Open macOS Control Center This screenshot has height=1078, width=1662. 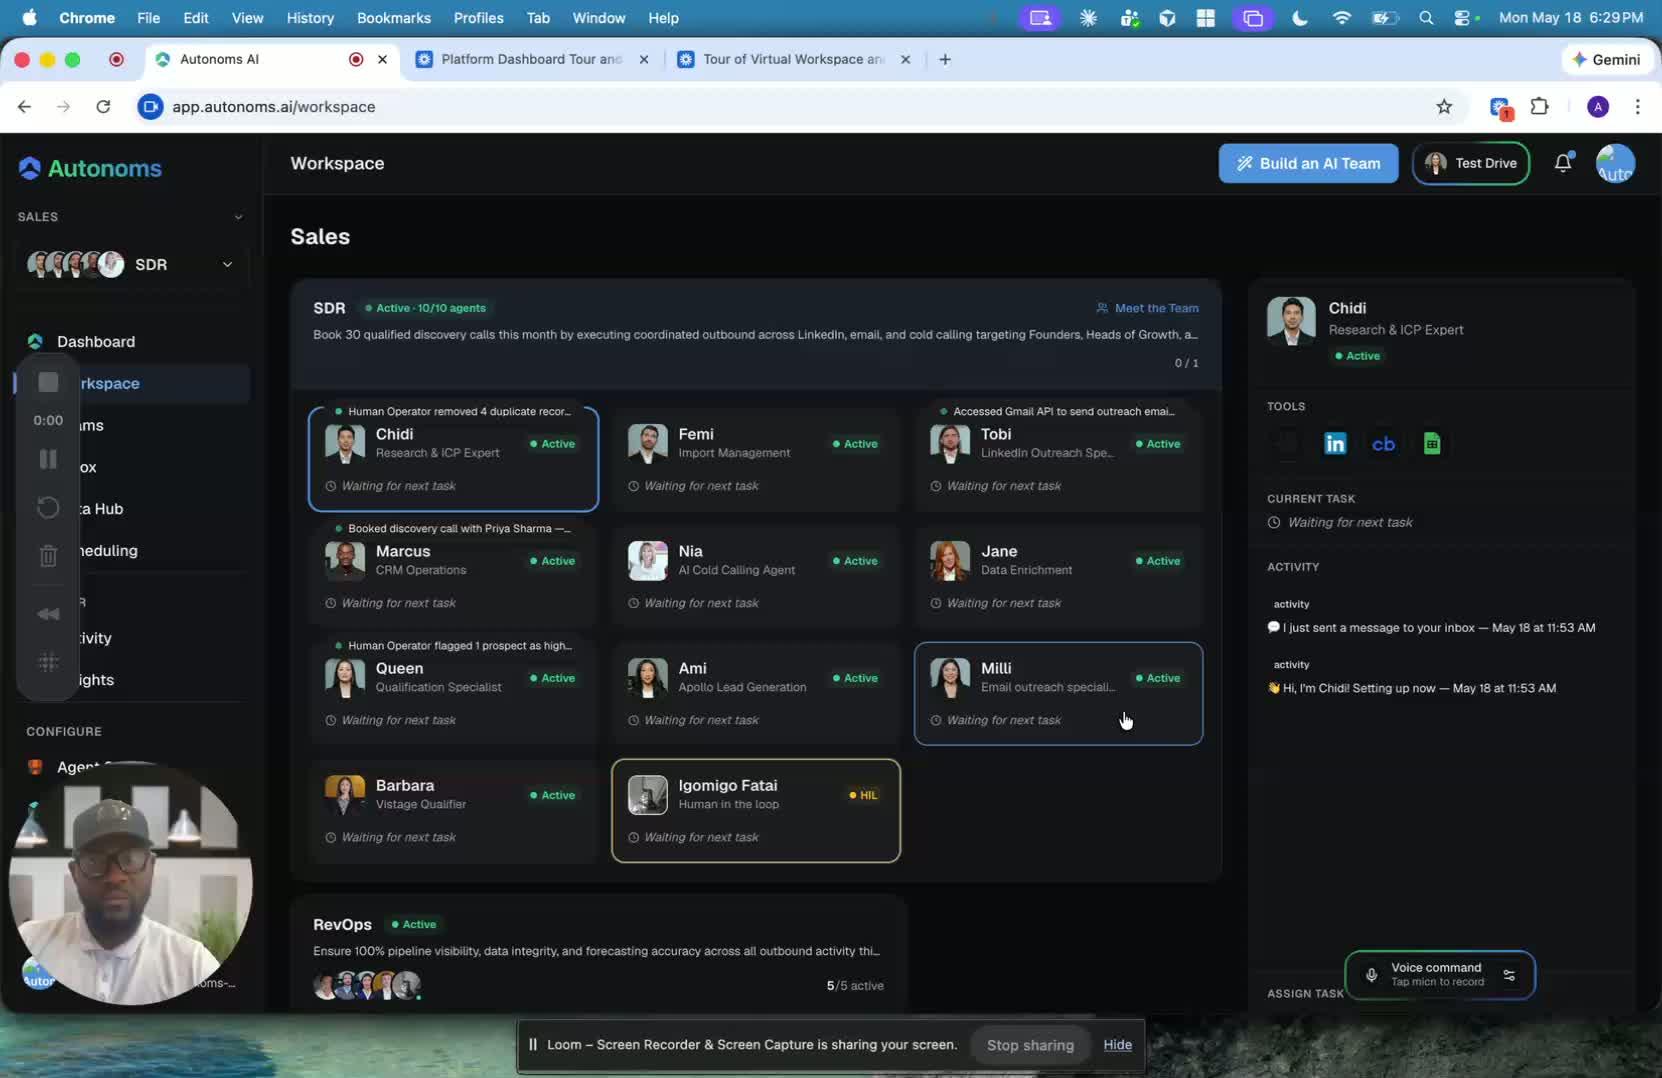(x=1462, y=17)
